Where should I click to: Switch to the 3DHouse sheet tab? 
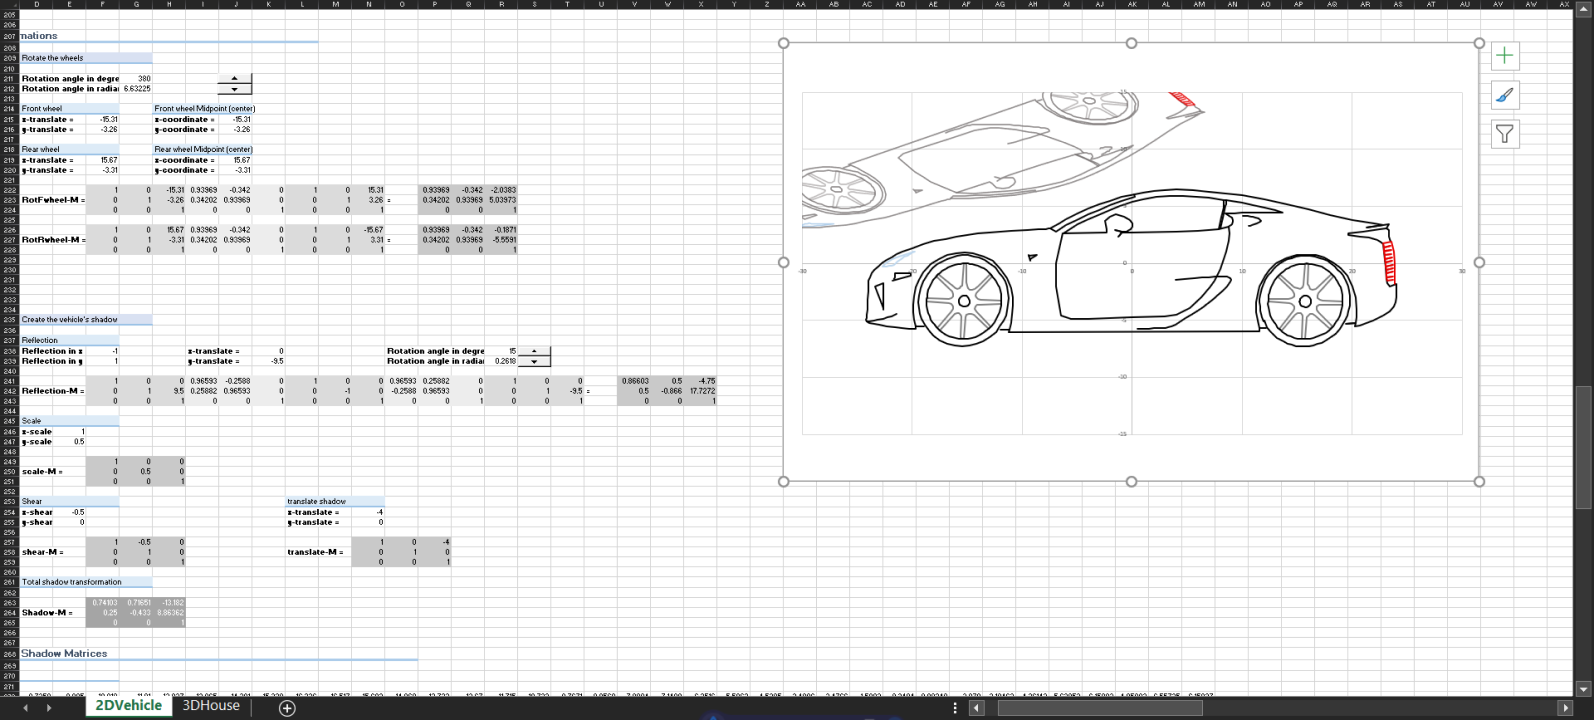click(211, 706)
